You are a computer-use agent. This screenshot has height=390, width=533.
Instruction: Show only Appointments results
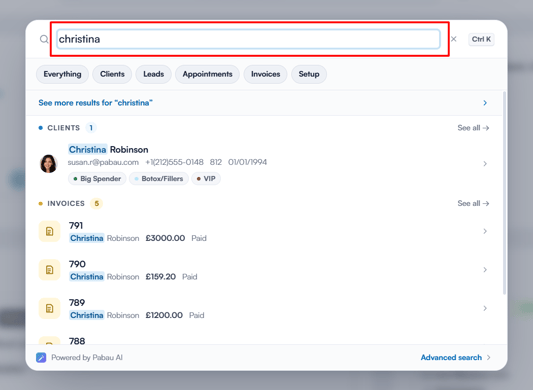coord(207,74)
